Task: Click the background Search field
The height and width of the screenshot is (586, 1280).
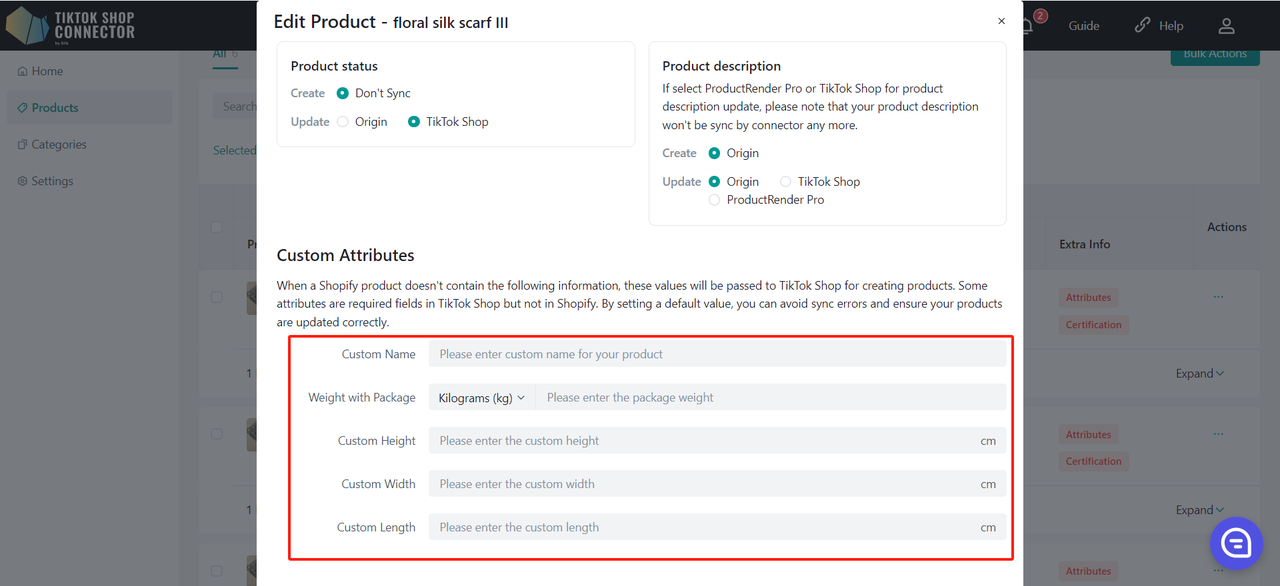Action: [x=235, y=106]
